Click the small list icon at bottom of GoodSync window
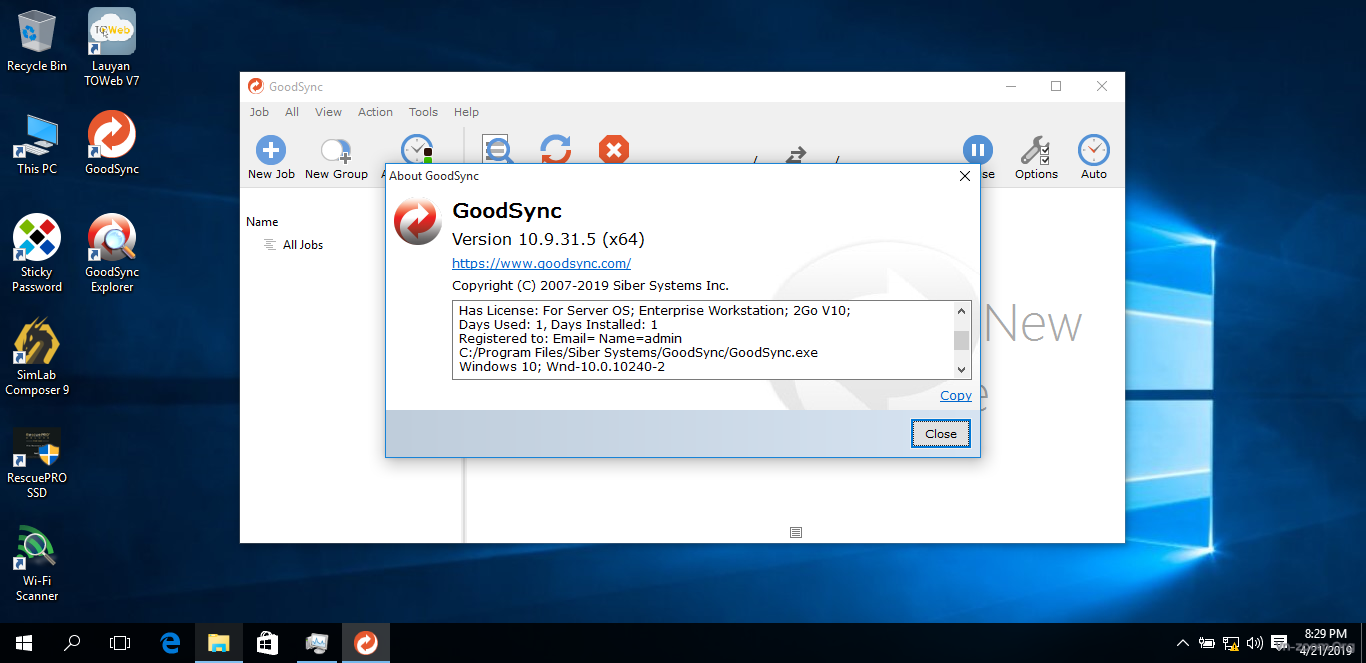Viewport: 1366px width, 663px height. [x=796, y=533]
